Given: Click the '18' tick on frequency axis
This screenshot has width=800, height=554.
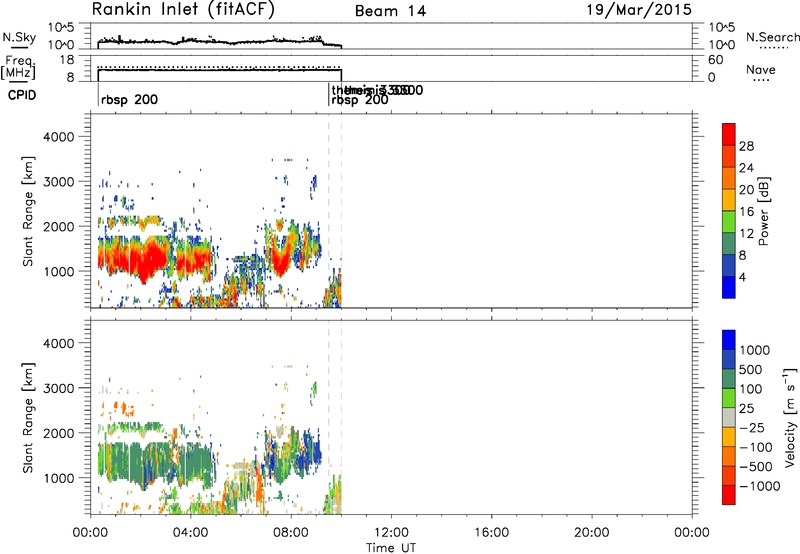Looking at the screenshot, I should tap(66, 60).
